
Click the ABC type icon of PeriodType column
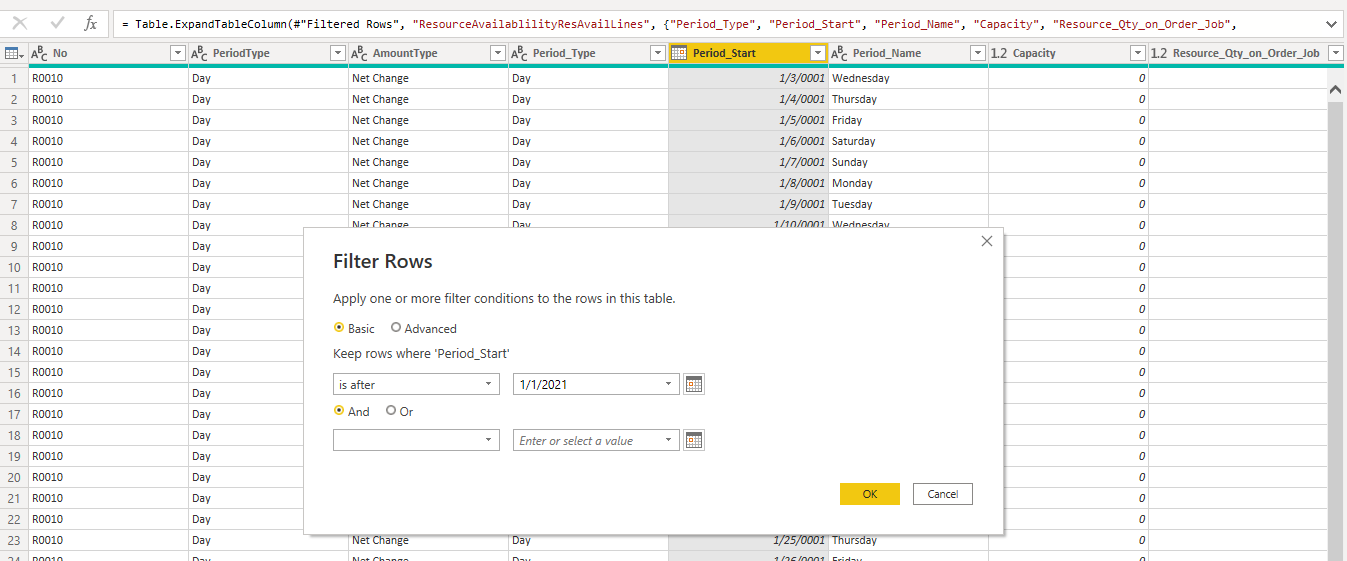point(200,53)
